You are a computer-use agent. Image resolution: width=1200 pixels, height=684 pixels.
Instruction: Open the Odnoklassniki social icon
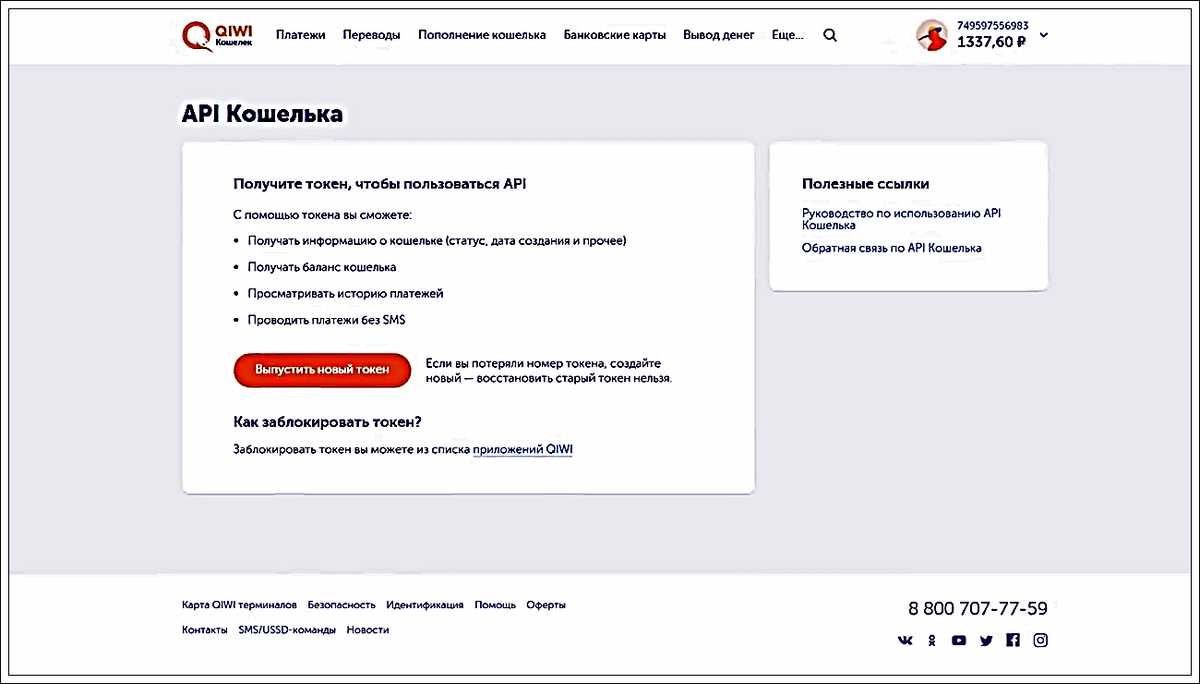click(932, 640)
